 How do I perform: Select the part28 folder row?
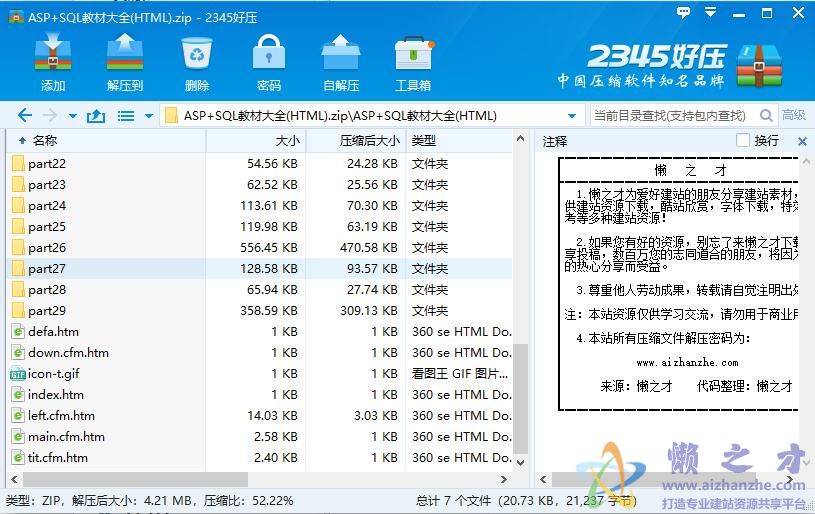(x=260, y=290)
